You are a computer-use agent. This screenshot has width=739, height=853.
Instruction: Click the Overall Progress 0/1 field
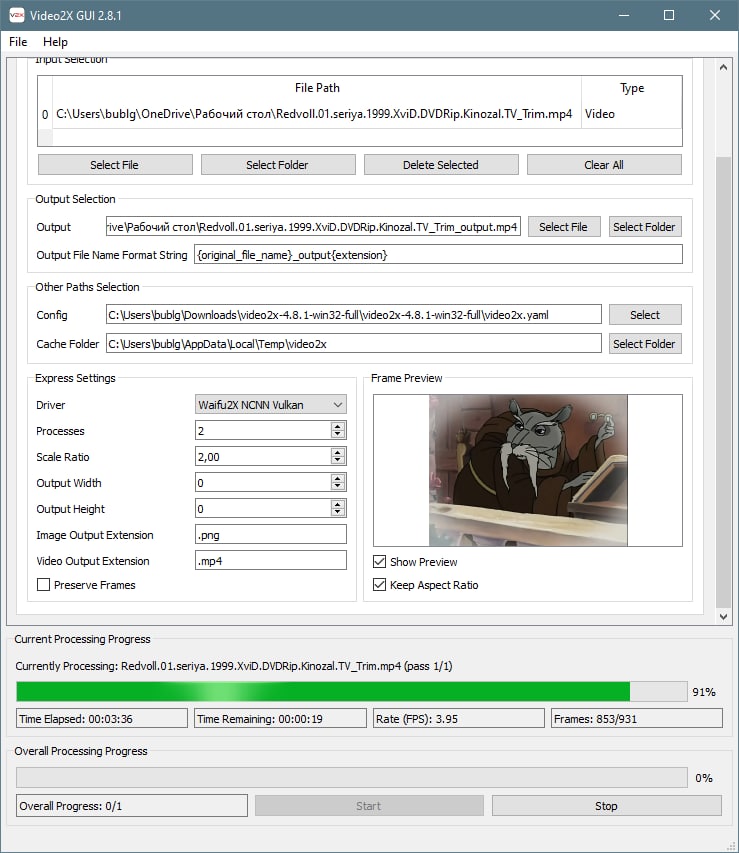click(132, 806)
